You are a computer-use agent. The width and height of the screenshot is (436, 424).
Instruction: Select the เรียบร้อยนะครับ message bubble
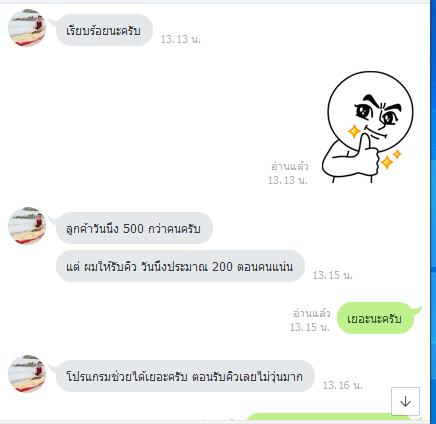tap(104, 30)
